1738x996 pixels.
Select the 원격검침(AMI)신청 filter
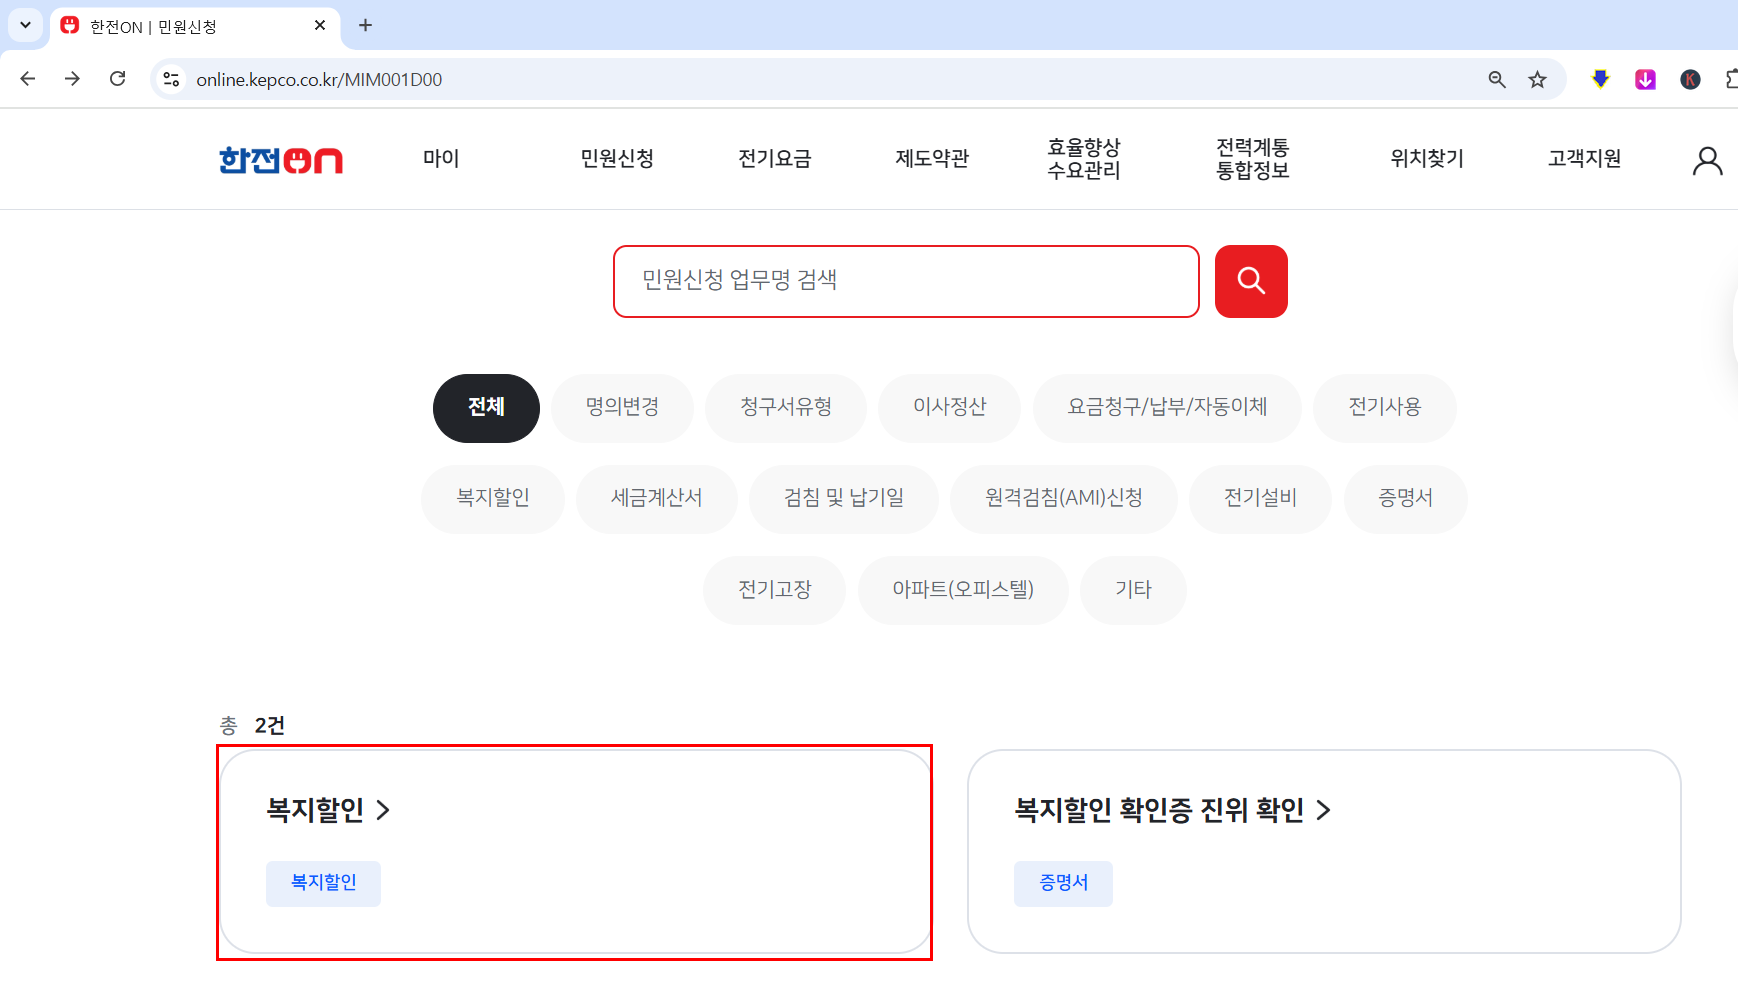[1064, 499]
